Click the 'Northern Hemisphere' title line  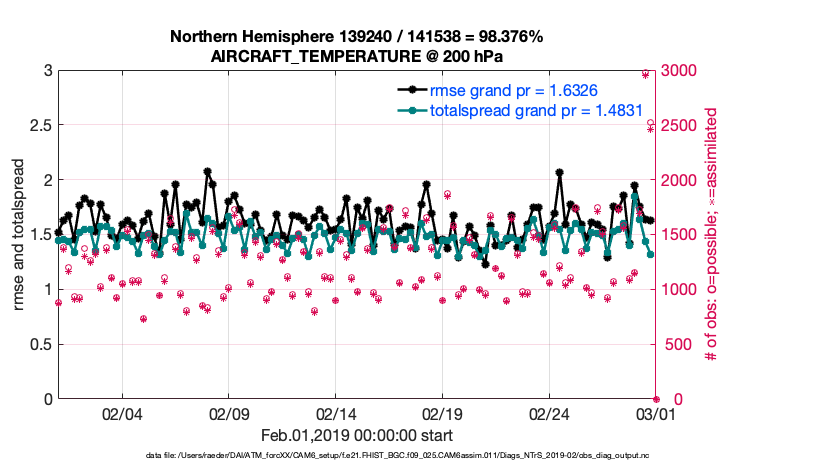tap(356, 36)
